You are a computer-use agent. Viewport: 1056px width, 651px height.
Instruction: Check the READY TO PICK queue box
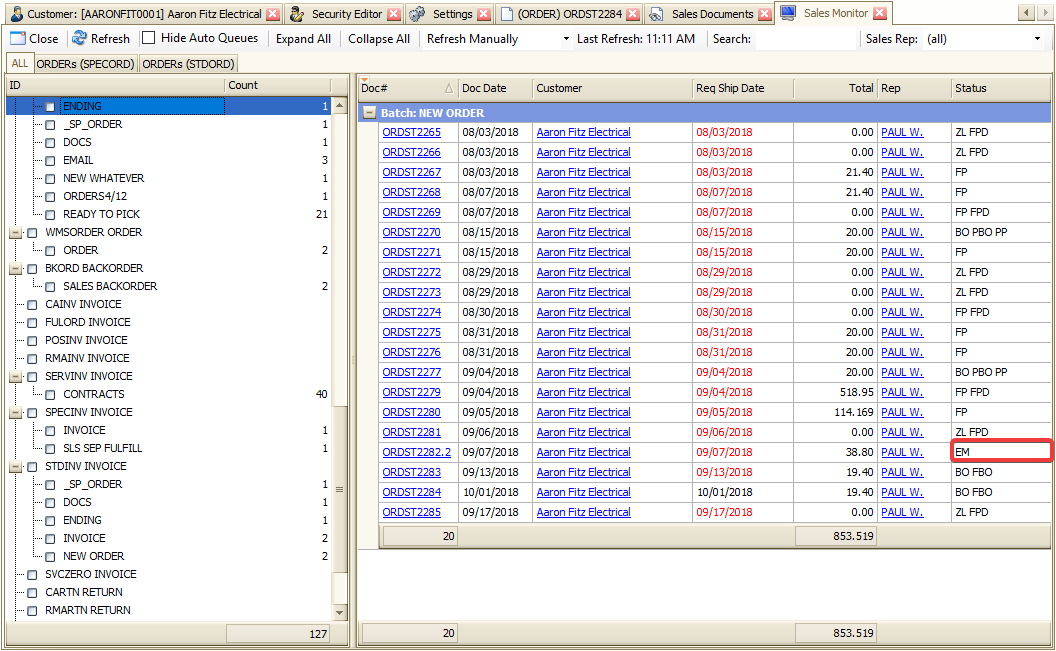[x=50, y=214]
